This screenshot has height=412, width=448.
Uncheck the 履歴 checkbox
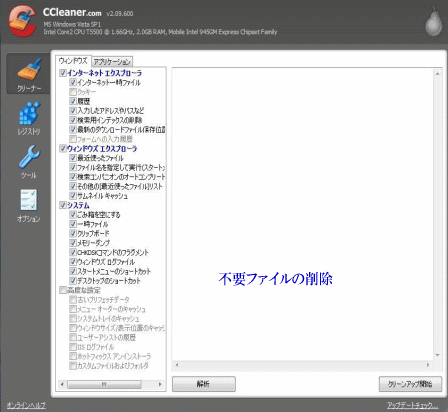pos(73,101)
